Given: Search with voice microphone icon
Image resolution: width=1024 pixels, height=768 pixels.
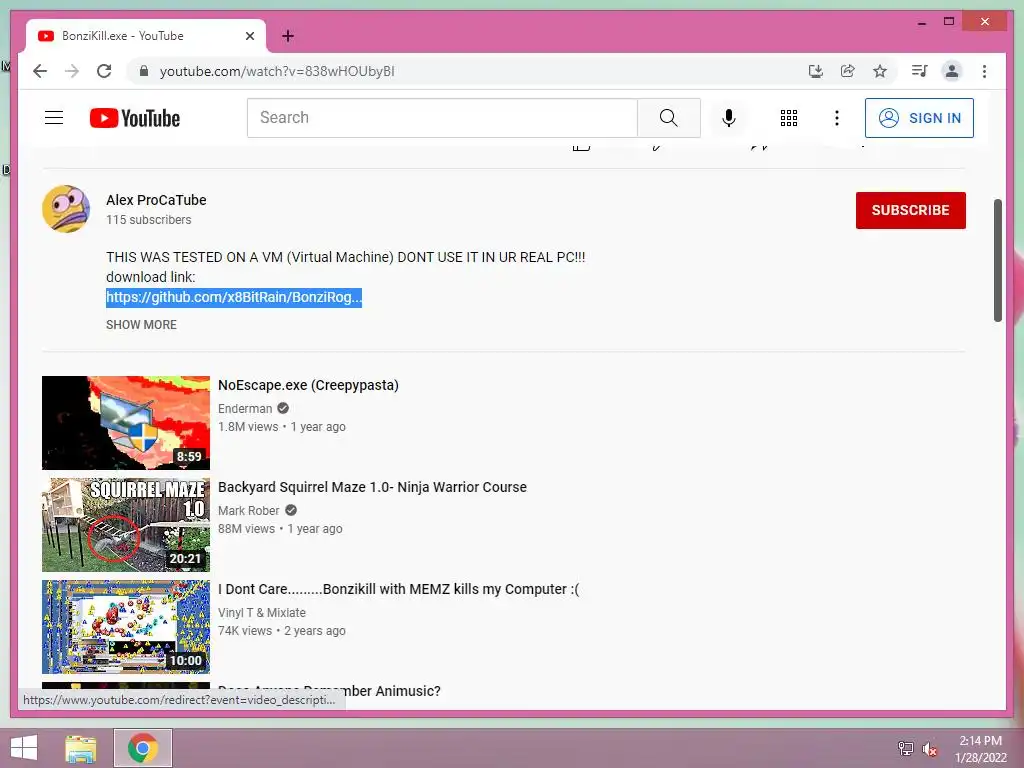Looking at the screenshot, I should coord(729,118).
